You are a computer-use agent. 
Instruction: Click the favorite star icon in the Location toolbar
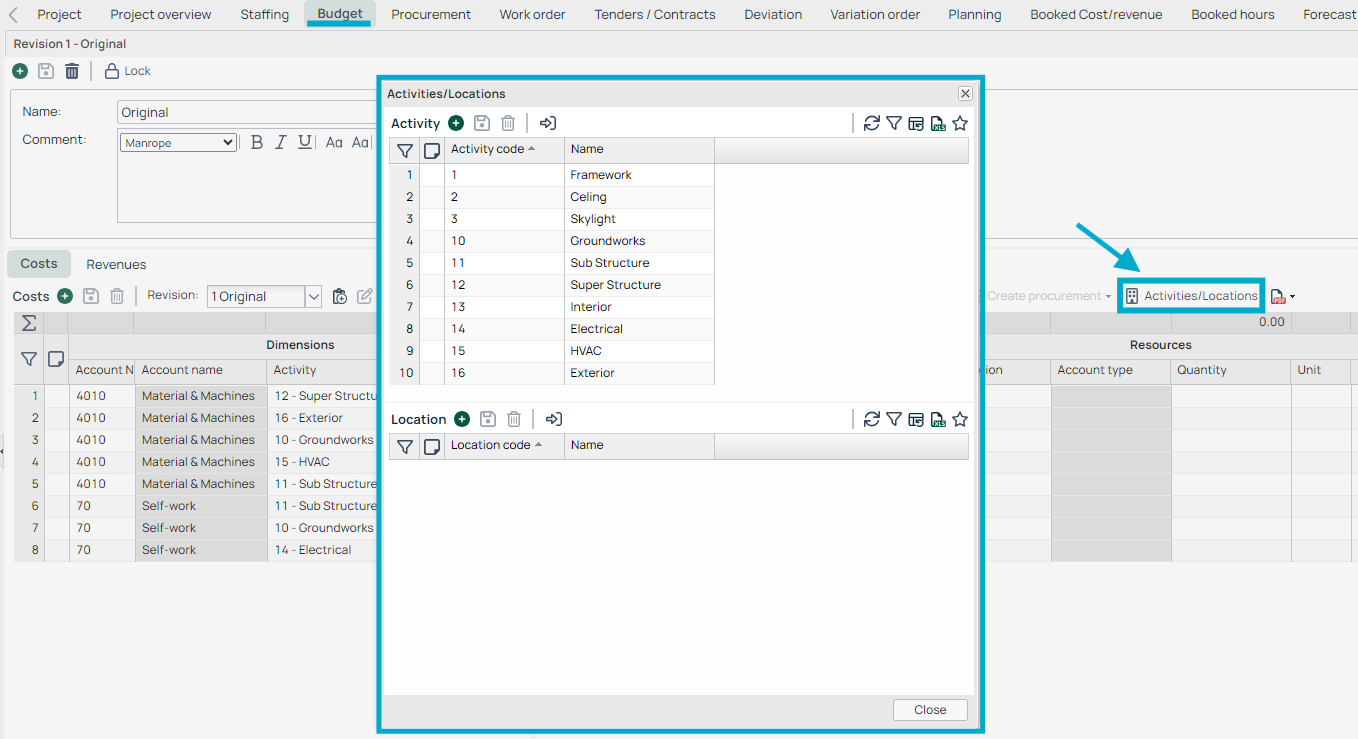(960, 419)
